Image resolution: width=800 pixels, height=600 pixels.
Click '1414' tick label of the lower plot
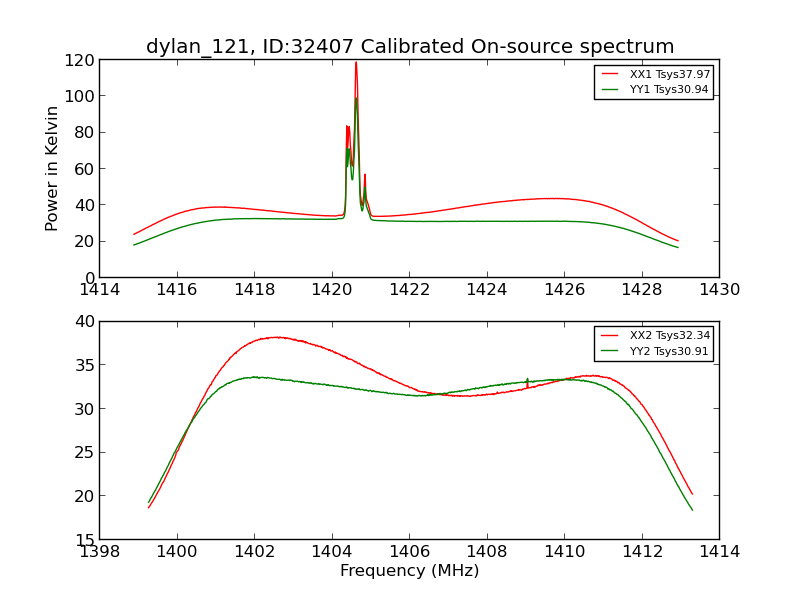[719, 552]
